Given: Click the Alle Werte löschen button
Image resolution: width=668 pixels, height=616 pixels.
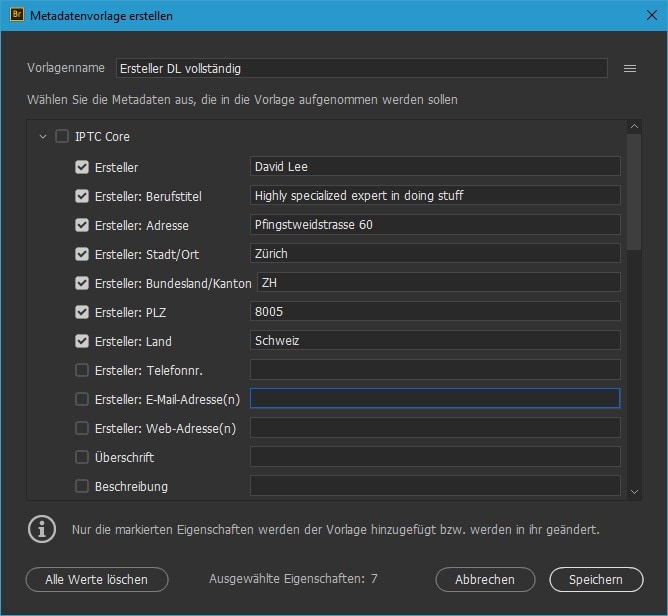Looking at the screenshot, I should (x=97, y=579).
